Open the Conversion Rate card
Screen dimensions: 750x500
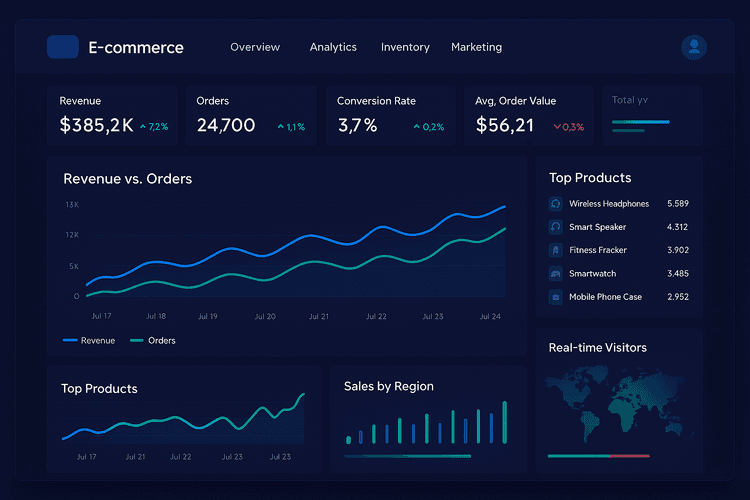click(391, 116)
